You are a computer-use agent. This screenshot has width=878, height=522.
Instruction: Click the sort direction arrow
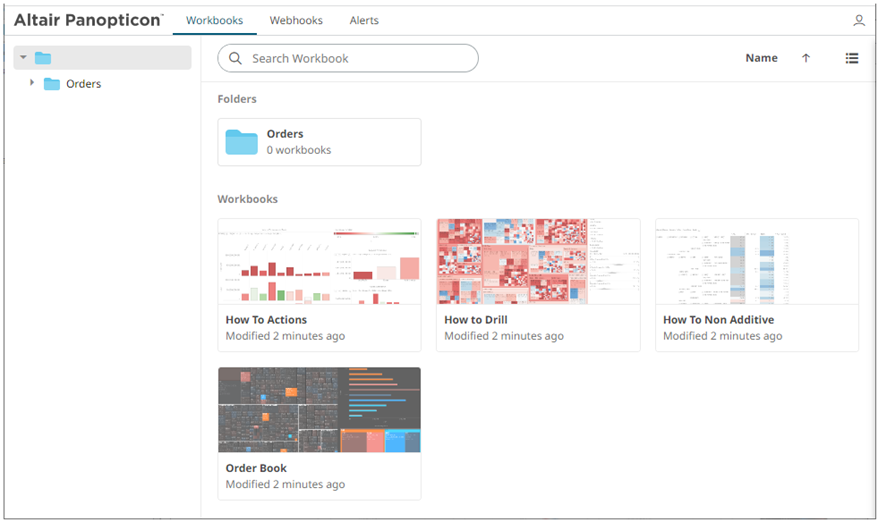pyautogui.click(x=806, y=58)
